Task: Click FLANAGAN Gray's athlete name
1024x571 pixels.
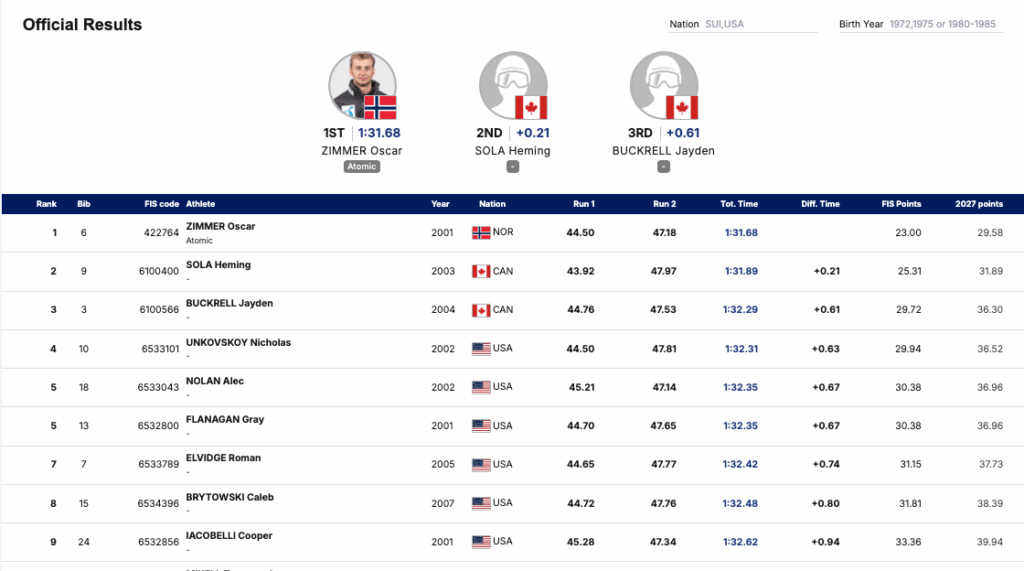Action: point(225,420)
